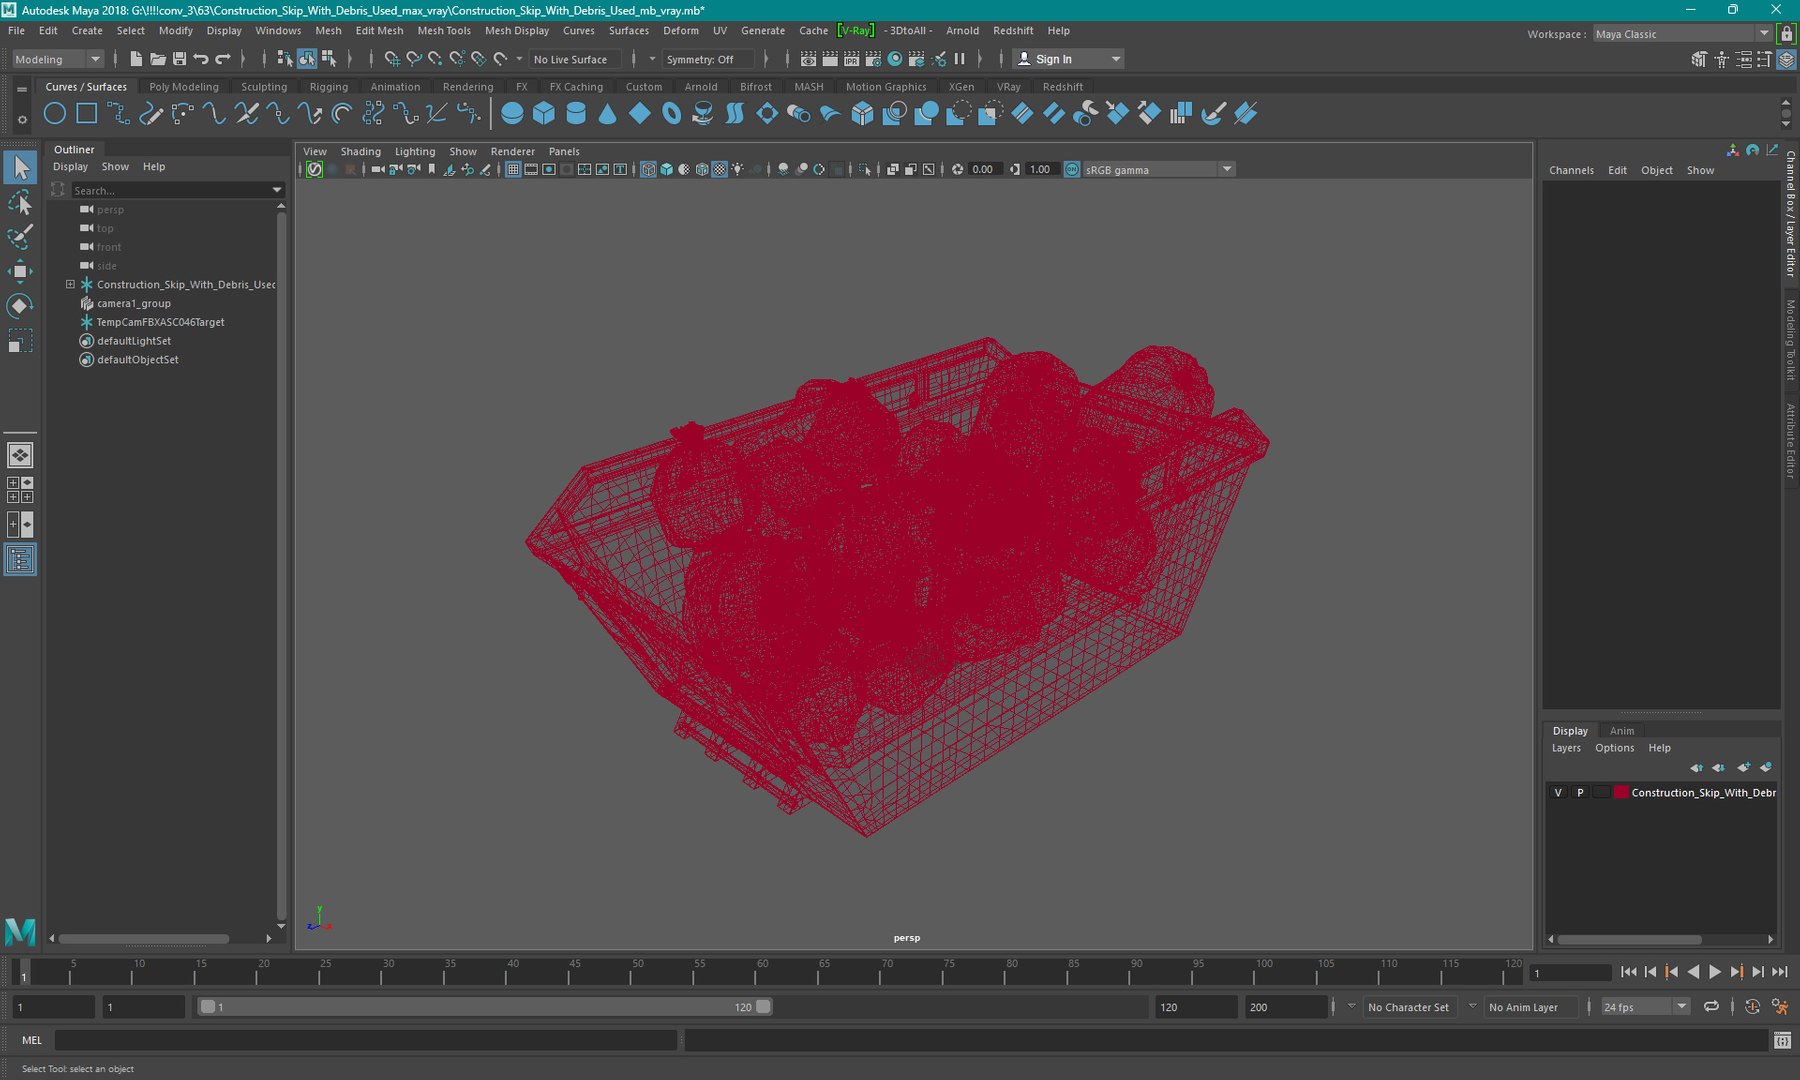Viewport: 1800px width, 1080px height.
Task: Toggle layer visibility V for Construction_Skip layer
Action: (1558, 792)
